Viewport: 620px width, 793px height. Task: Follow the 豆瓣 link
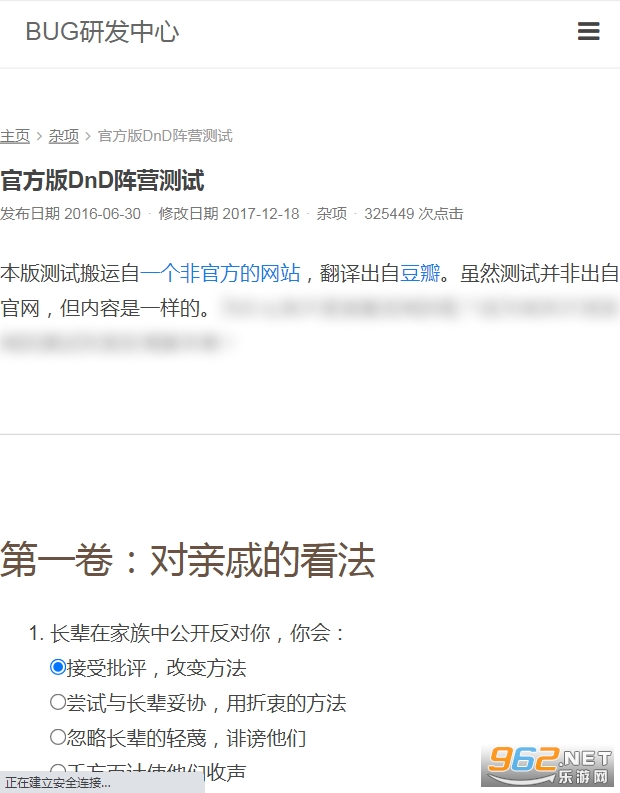click(x=420, y=273)
